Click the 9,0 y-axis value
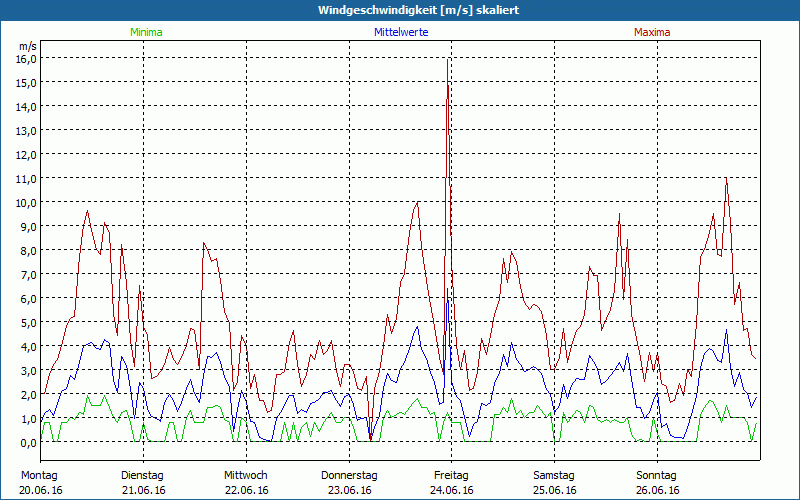Image resolution: width=800 pixels, height=500 pixels. (29, 227)
